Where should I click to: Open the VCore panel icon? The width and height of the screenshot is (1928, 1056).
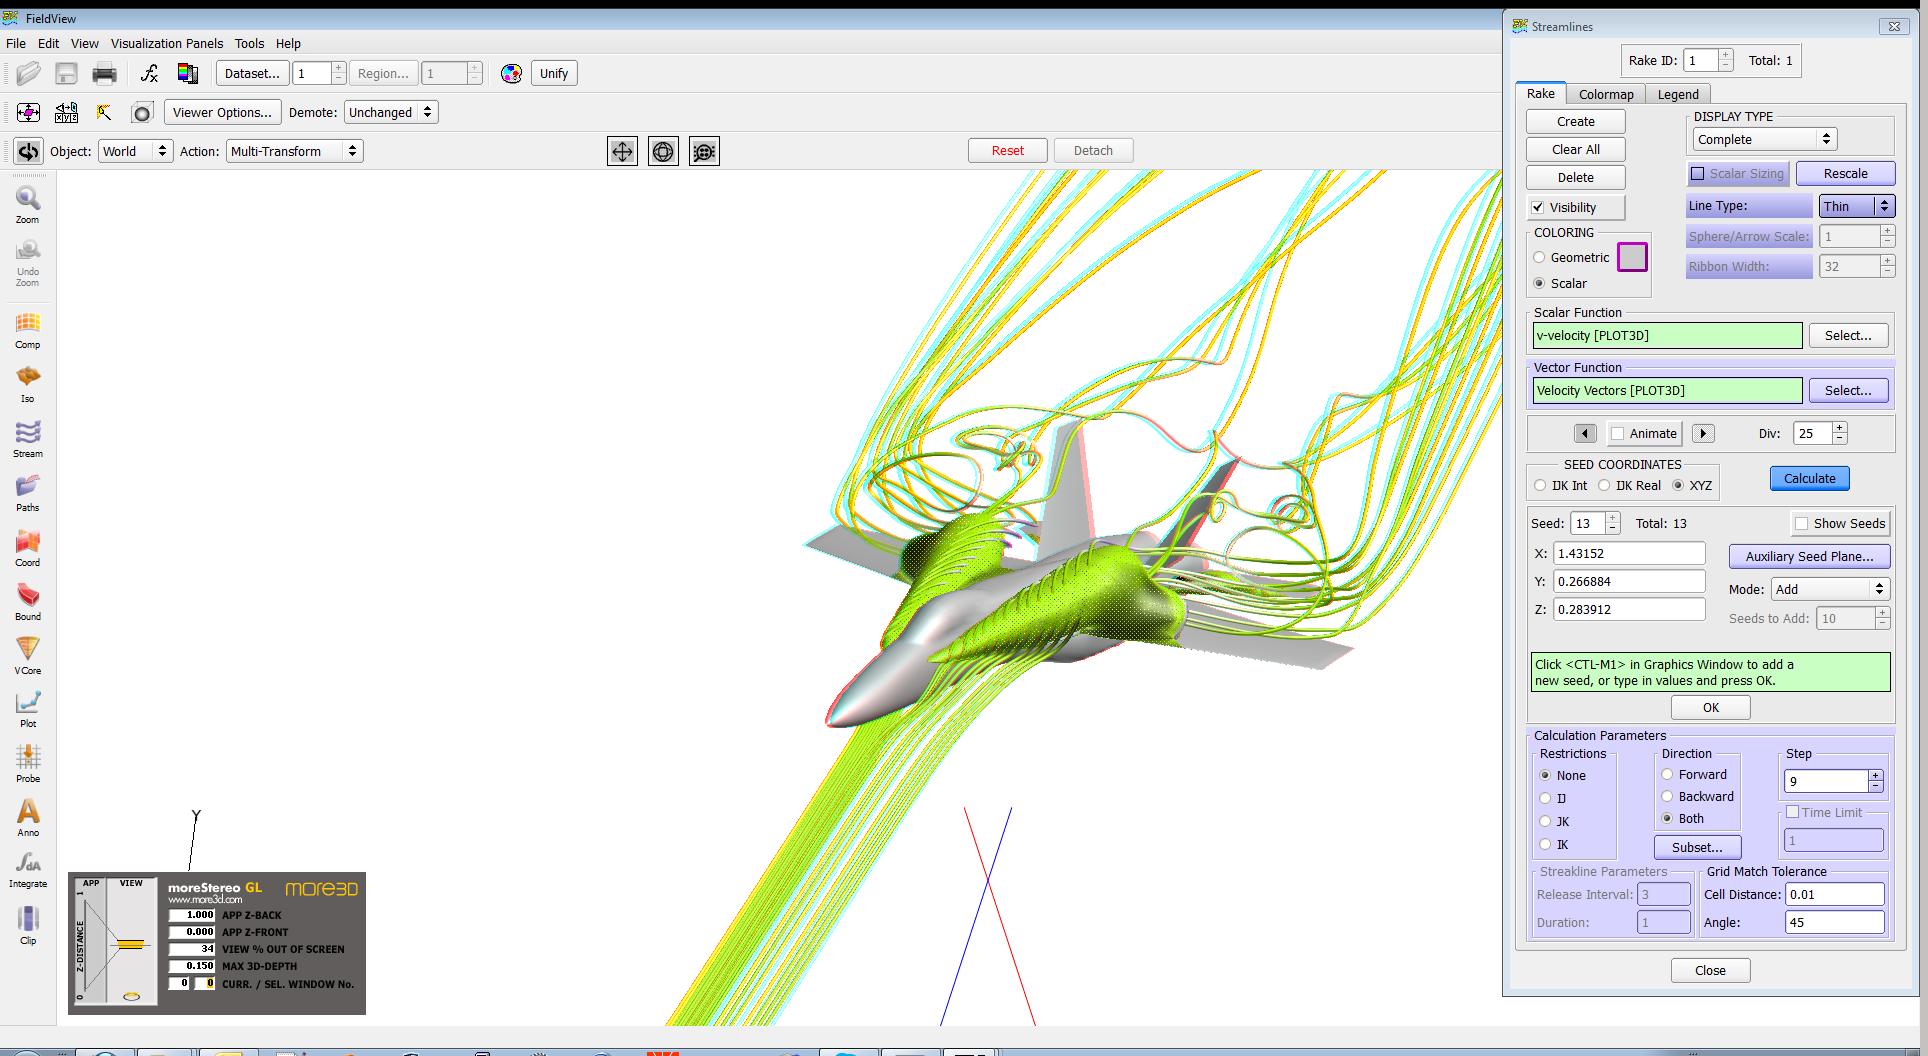(x=28, y=656)
